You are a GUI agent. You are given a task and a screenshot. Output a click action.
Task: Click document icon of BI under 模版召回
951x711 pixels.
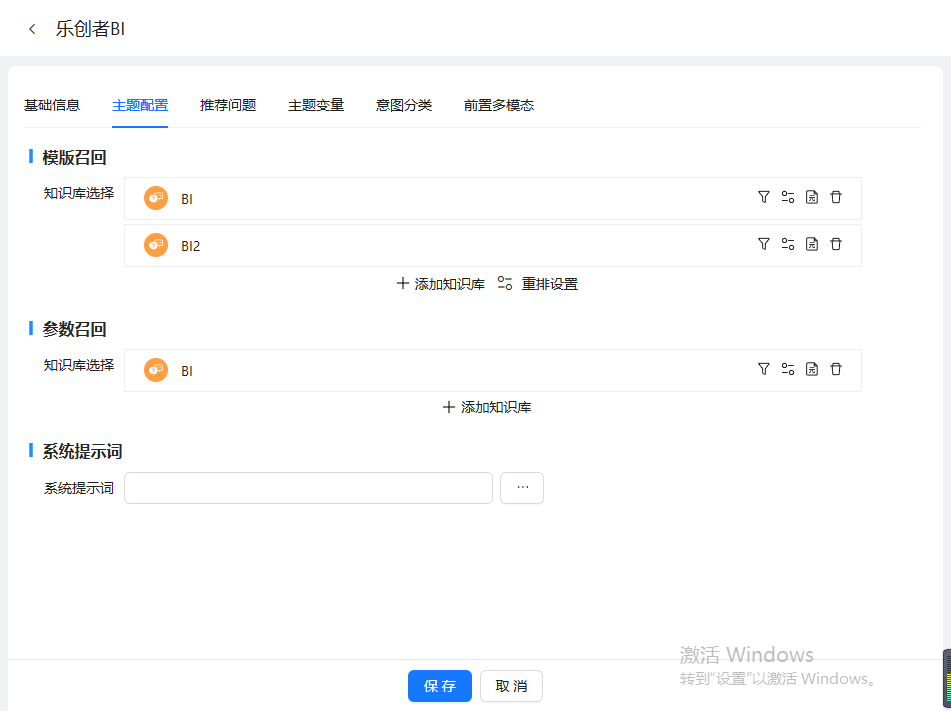click(x=812, y=198)
